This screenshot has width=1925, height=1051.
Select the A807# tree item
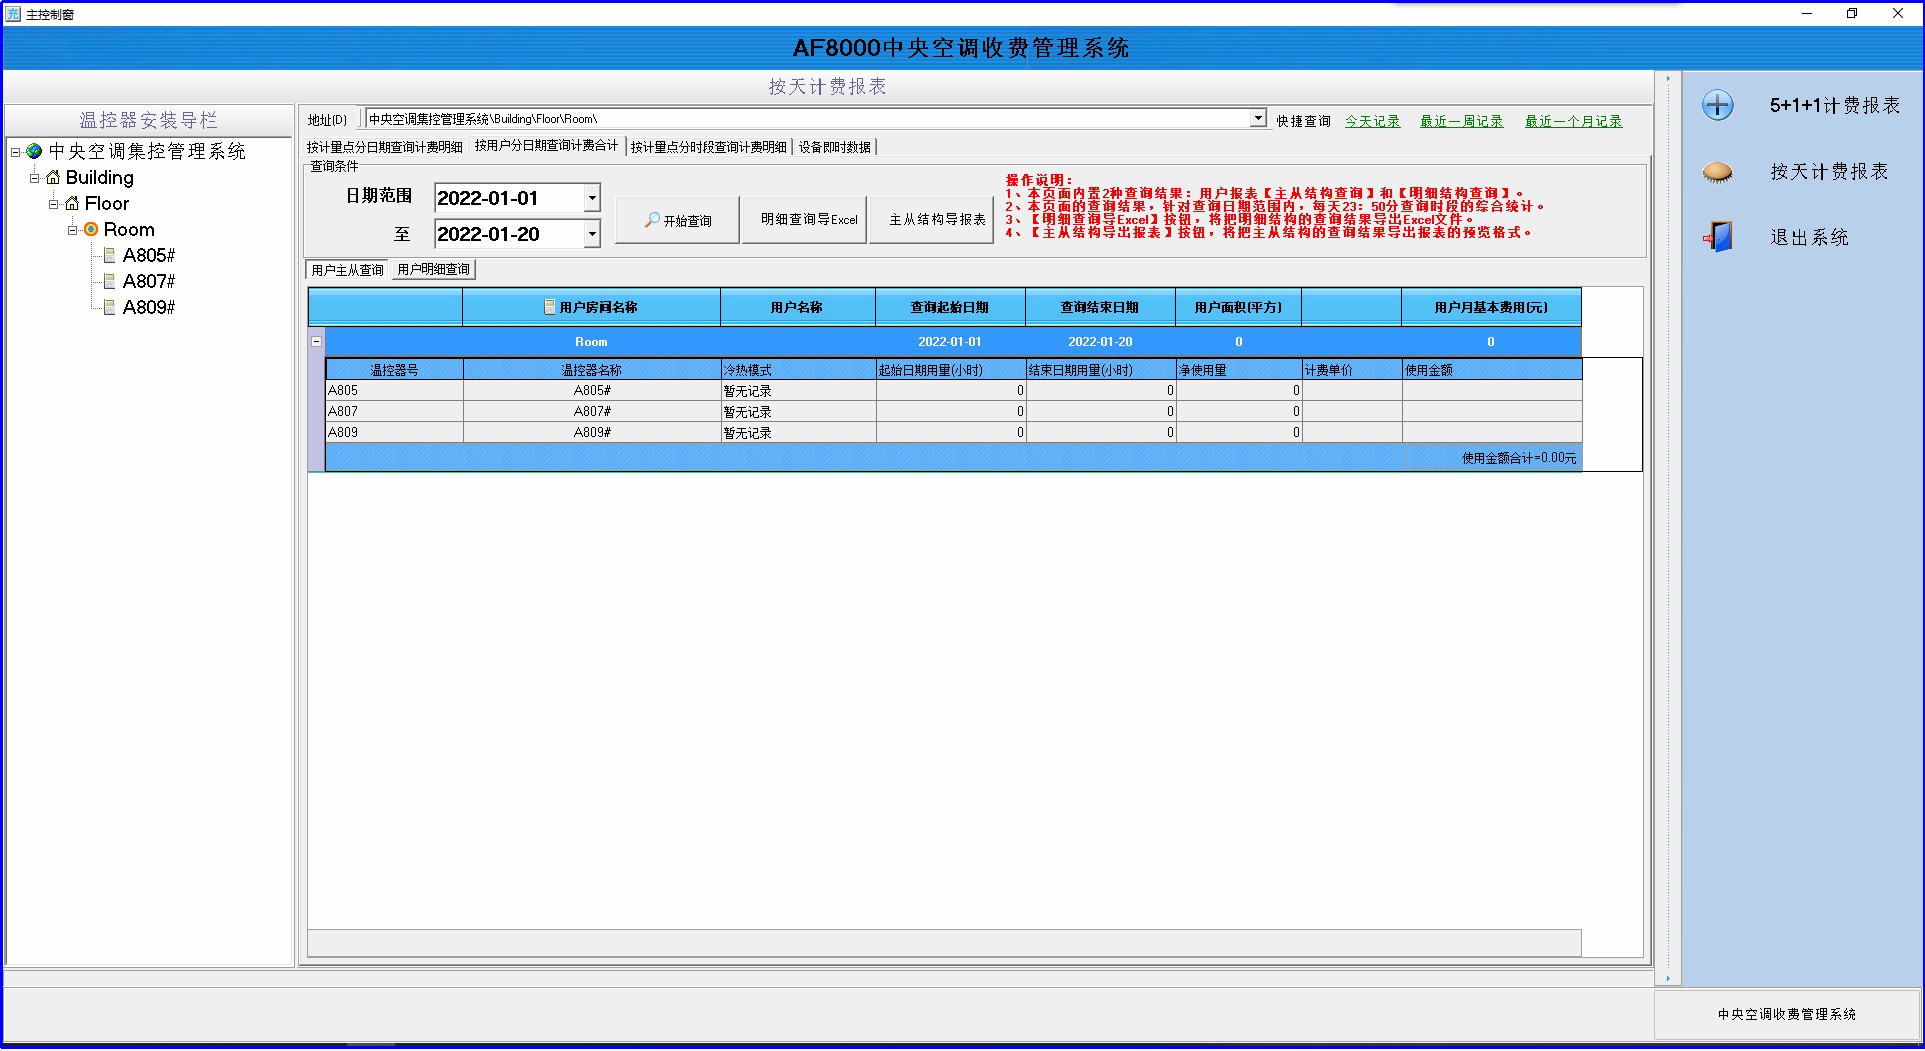[148, 281]
